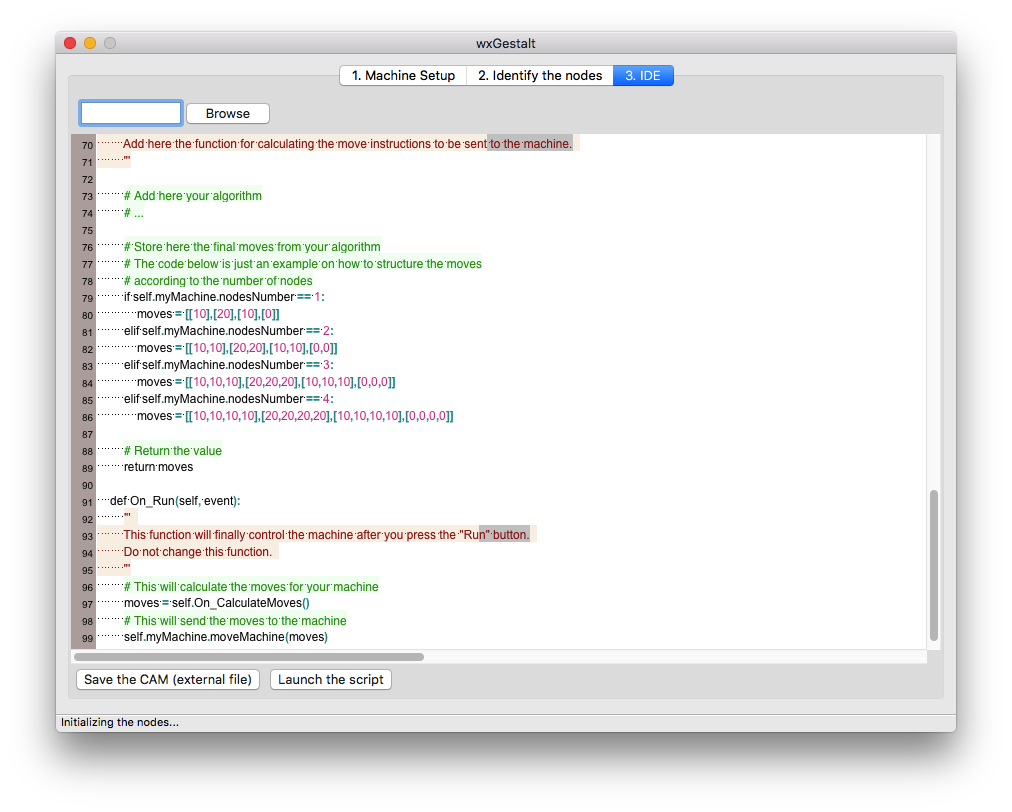Click Save the CAM (external file)
The height and width of the screenshot is (812, 1012).
(x=168, y=680)
